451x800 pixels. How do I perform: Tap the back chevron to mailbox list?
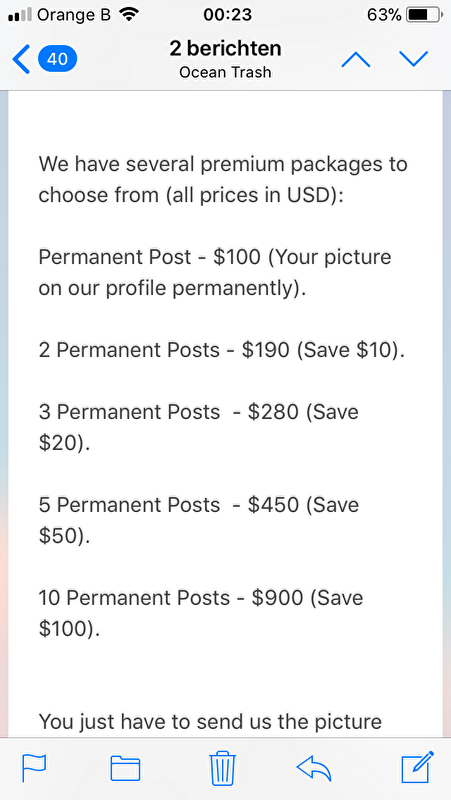(21, 59)
